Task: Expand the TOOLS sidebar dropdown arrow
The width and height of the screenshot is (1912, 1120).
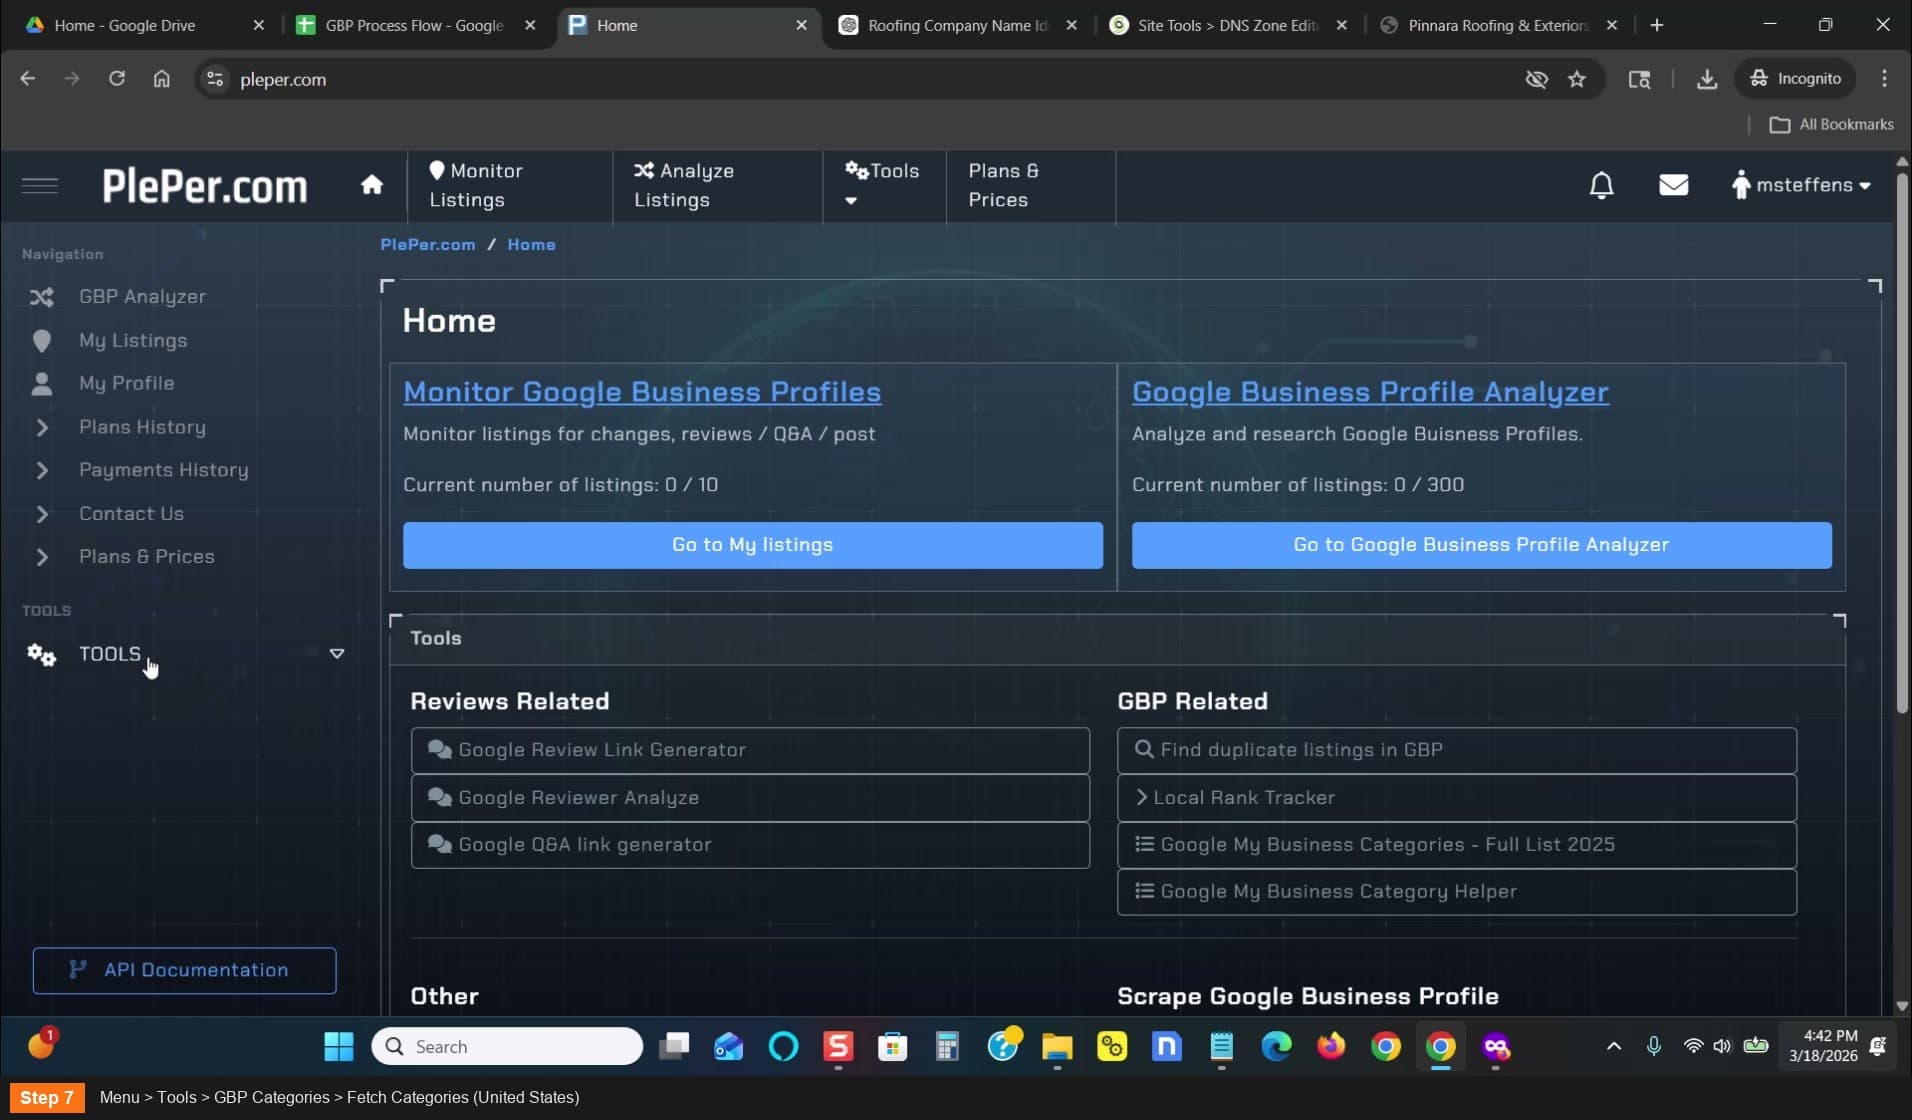Action: [337, 654]
